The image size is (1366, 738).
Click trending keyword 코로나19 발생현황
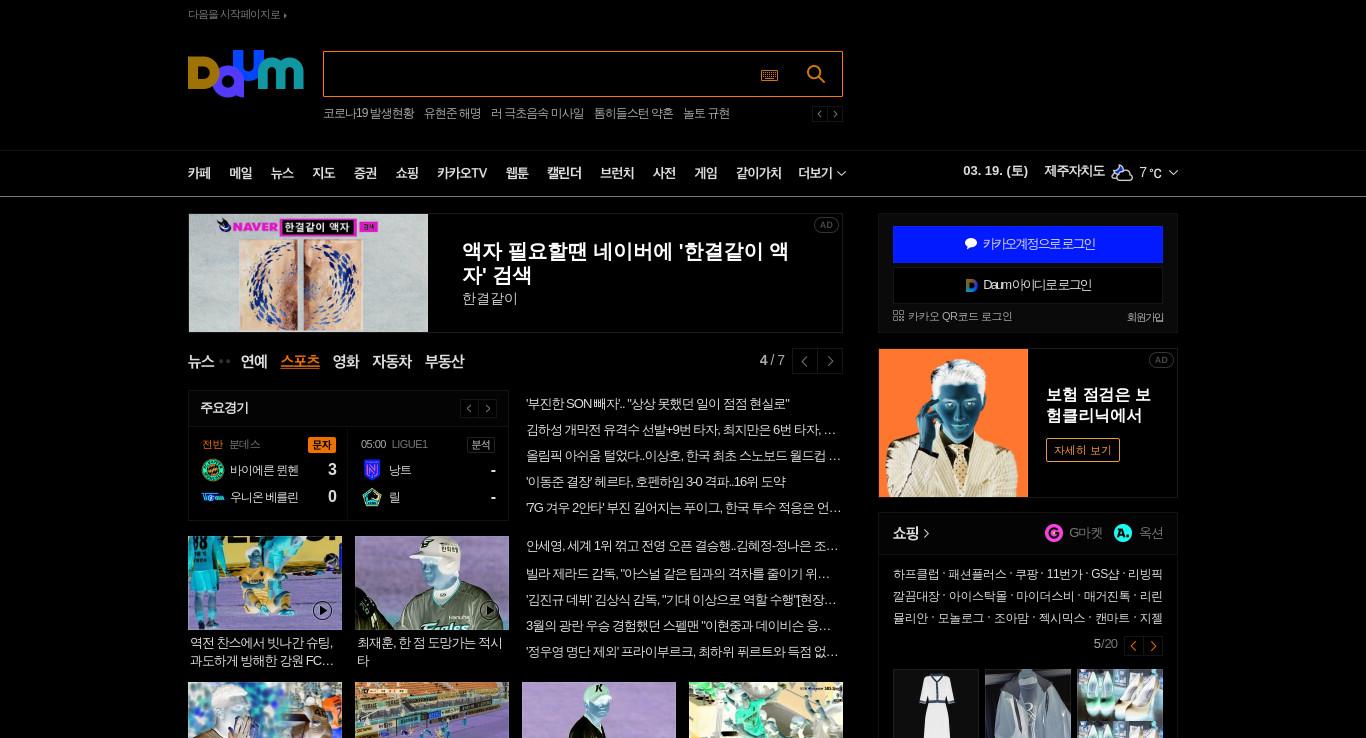point(368,114)
